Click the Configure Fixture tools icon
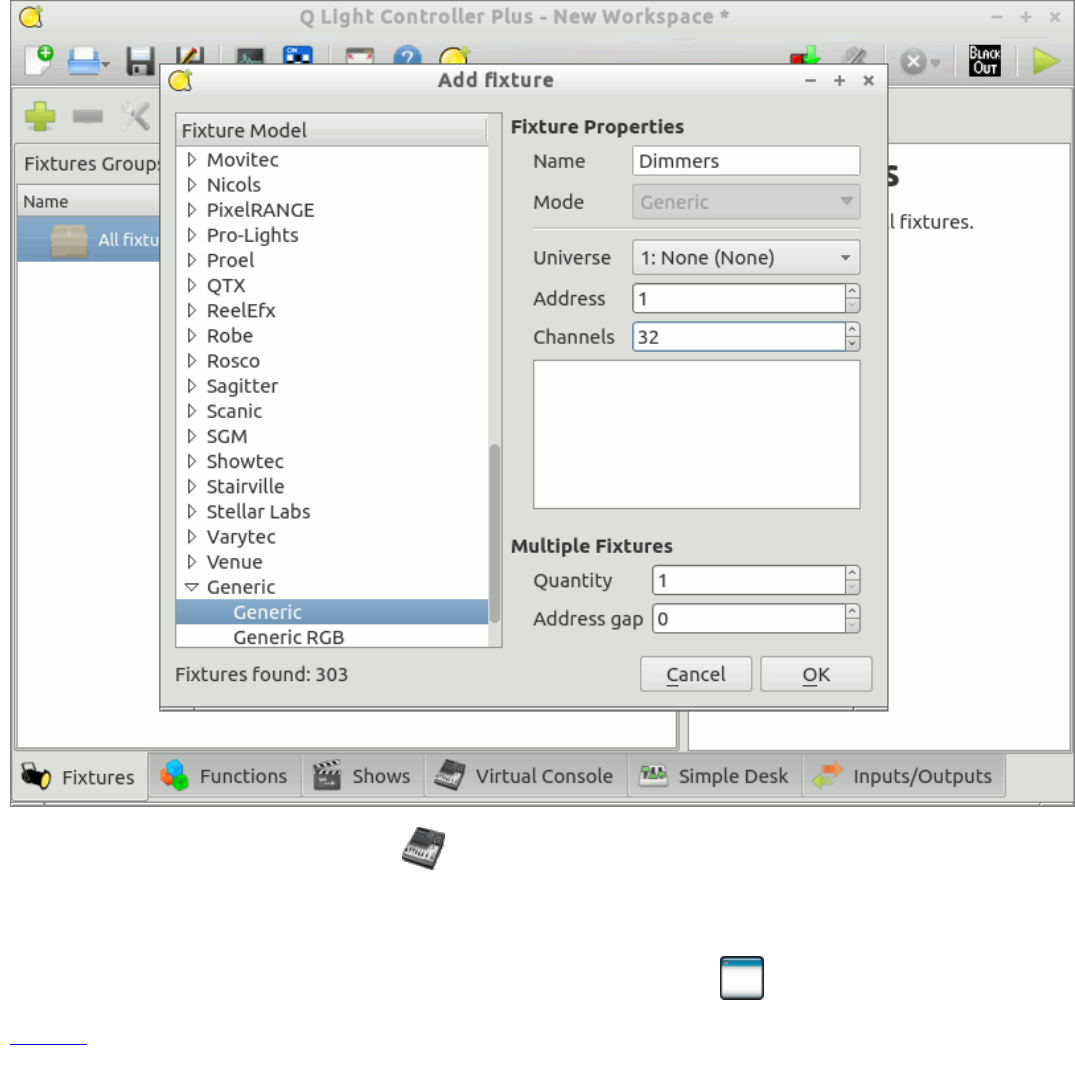The image size is (1075, 1092). click(135, 116)
